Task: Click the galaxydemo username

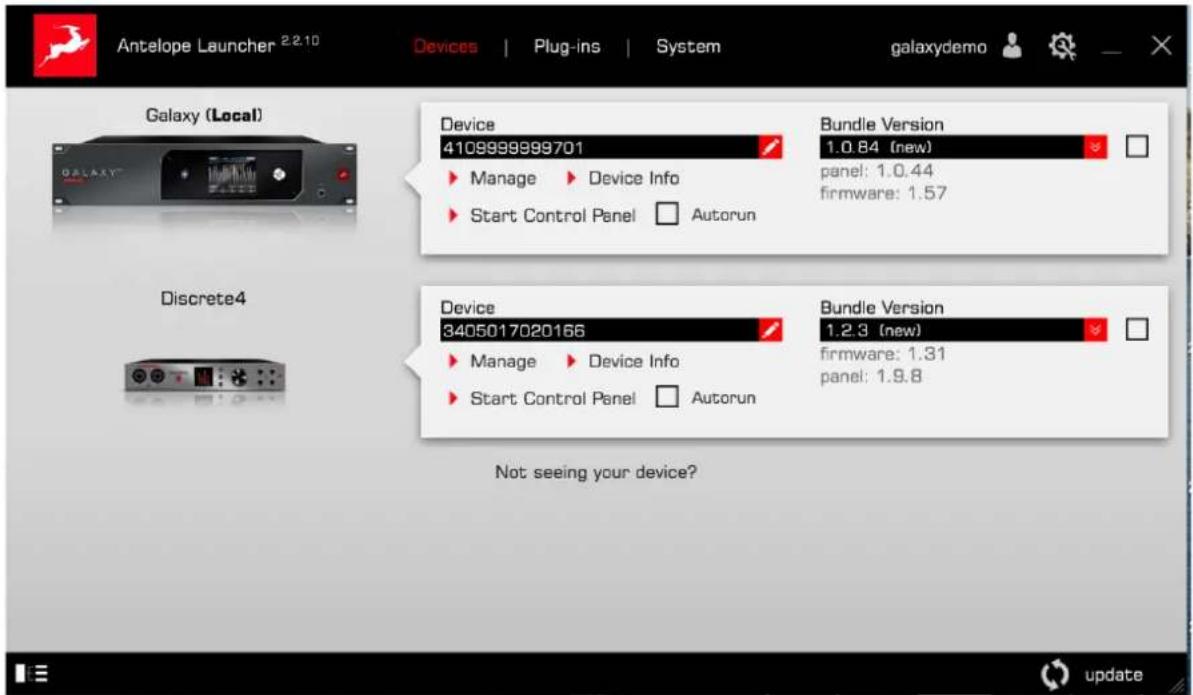Action: pos(939,47)
